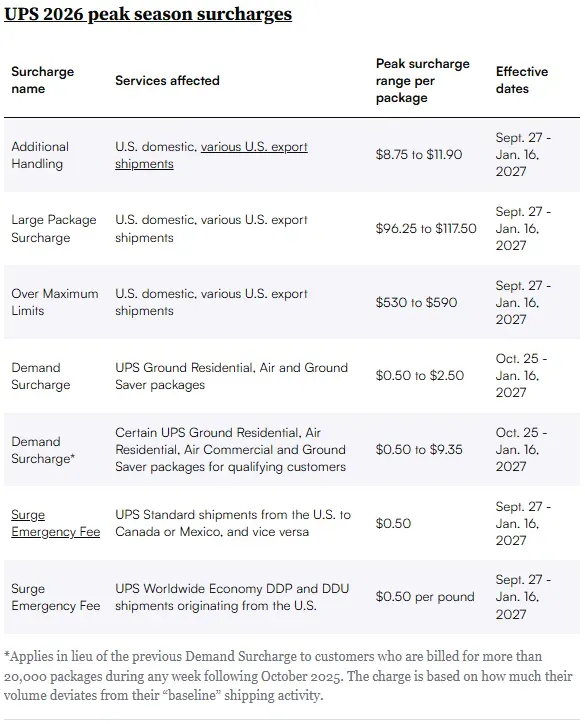Click the '$0.50 to $9.35' price cell
The height and width of the screenshot is (724, 585).
pyautogui.click(x=418, y=449)
